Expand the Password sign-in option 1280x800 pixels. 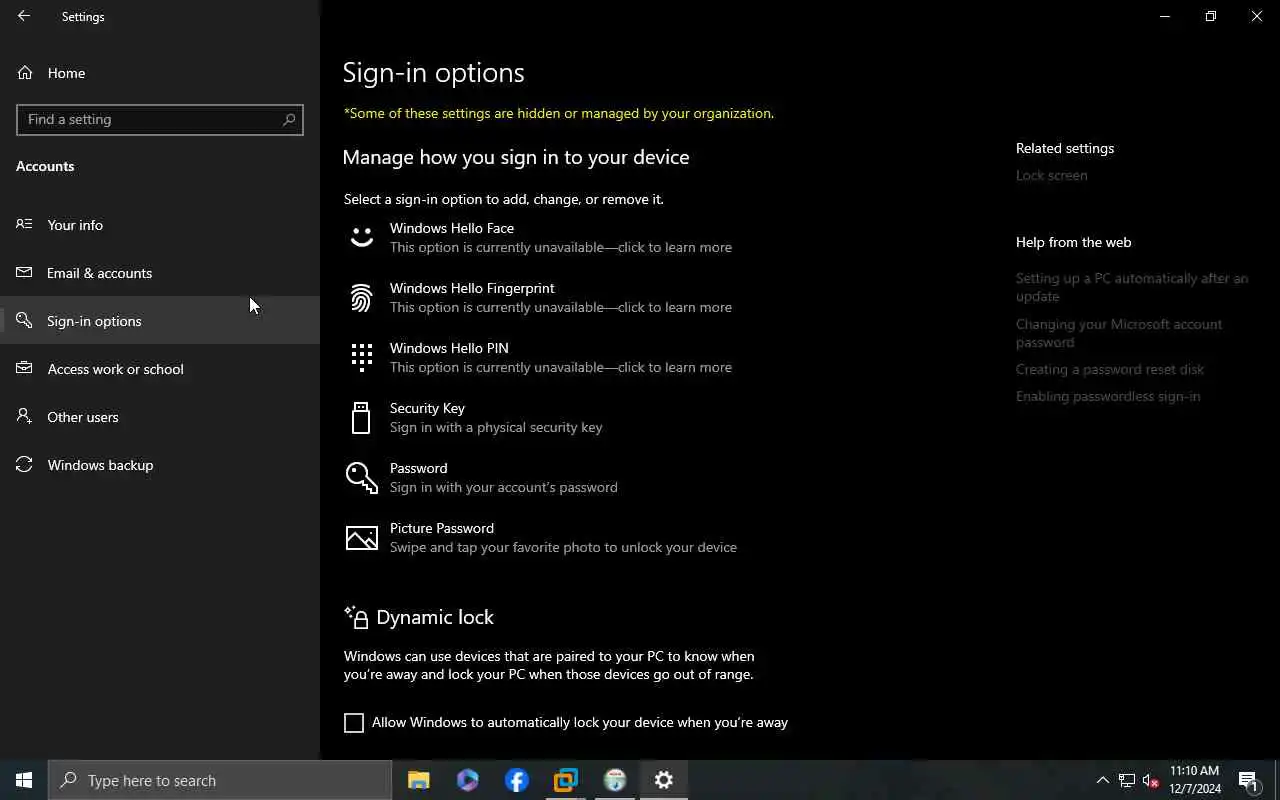click(x=561, y=478)
